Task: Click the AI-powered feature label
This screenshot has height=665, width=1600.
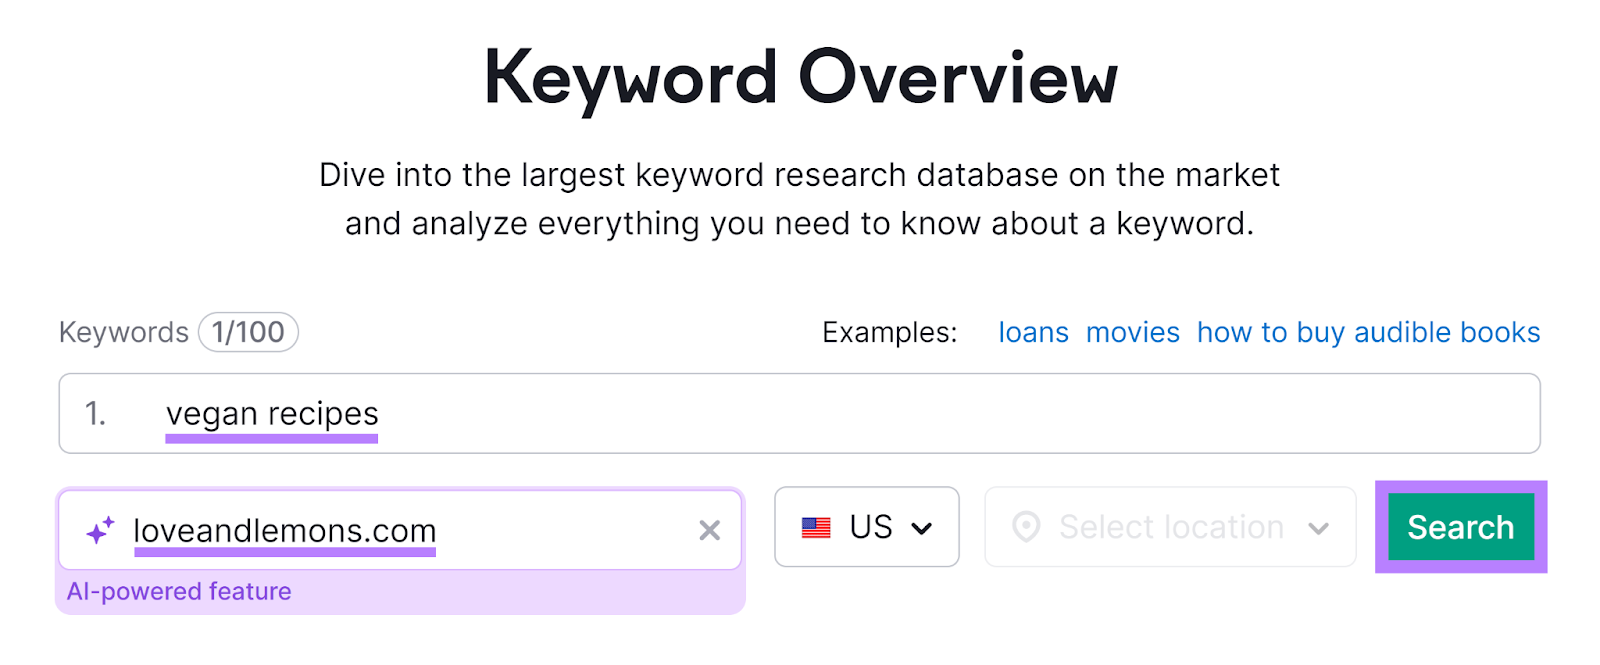Action: 180,591
